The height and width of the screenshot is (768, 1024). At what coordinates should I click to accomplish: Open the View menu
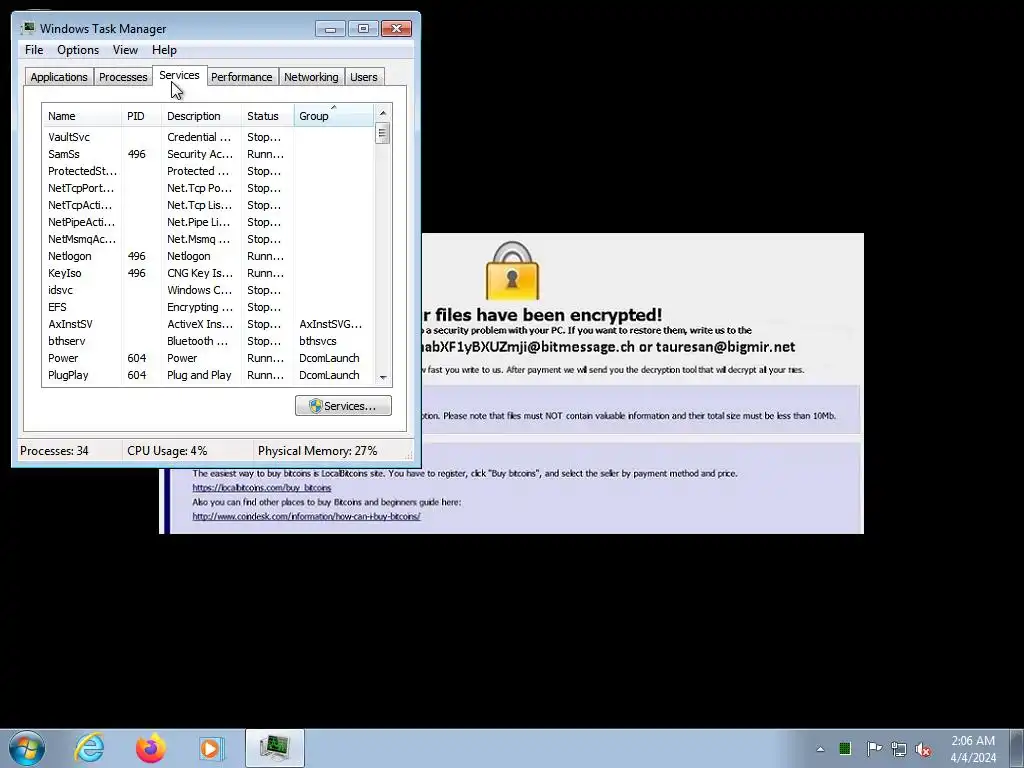point(125,50)
